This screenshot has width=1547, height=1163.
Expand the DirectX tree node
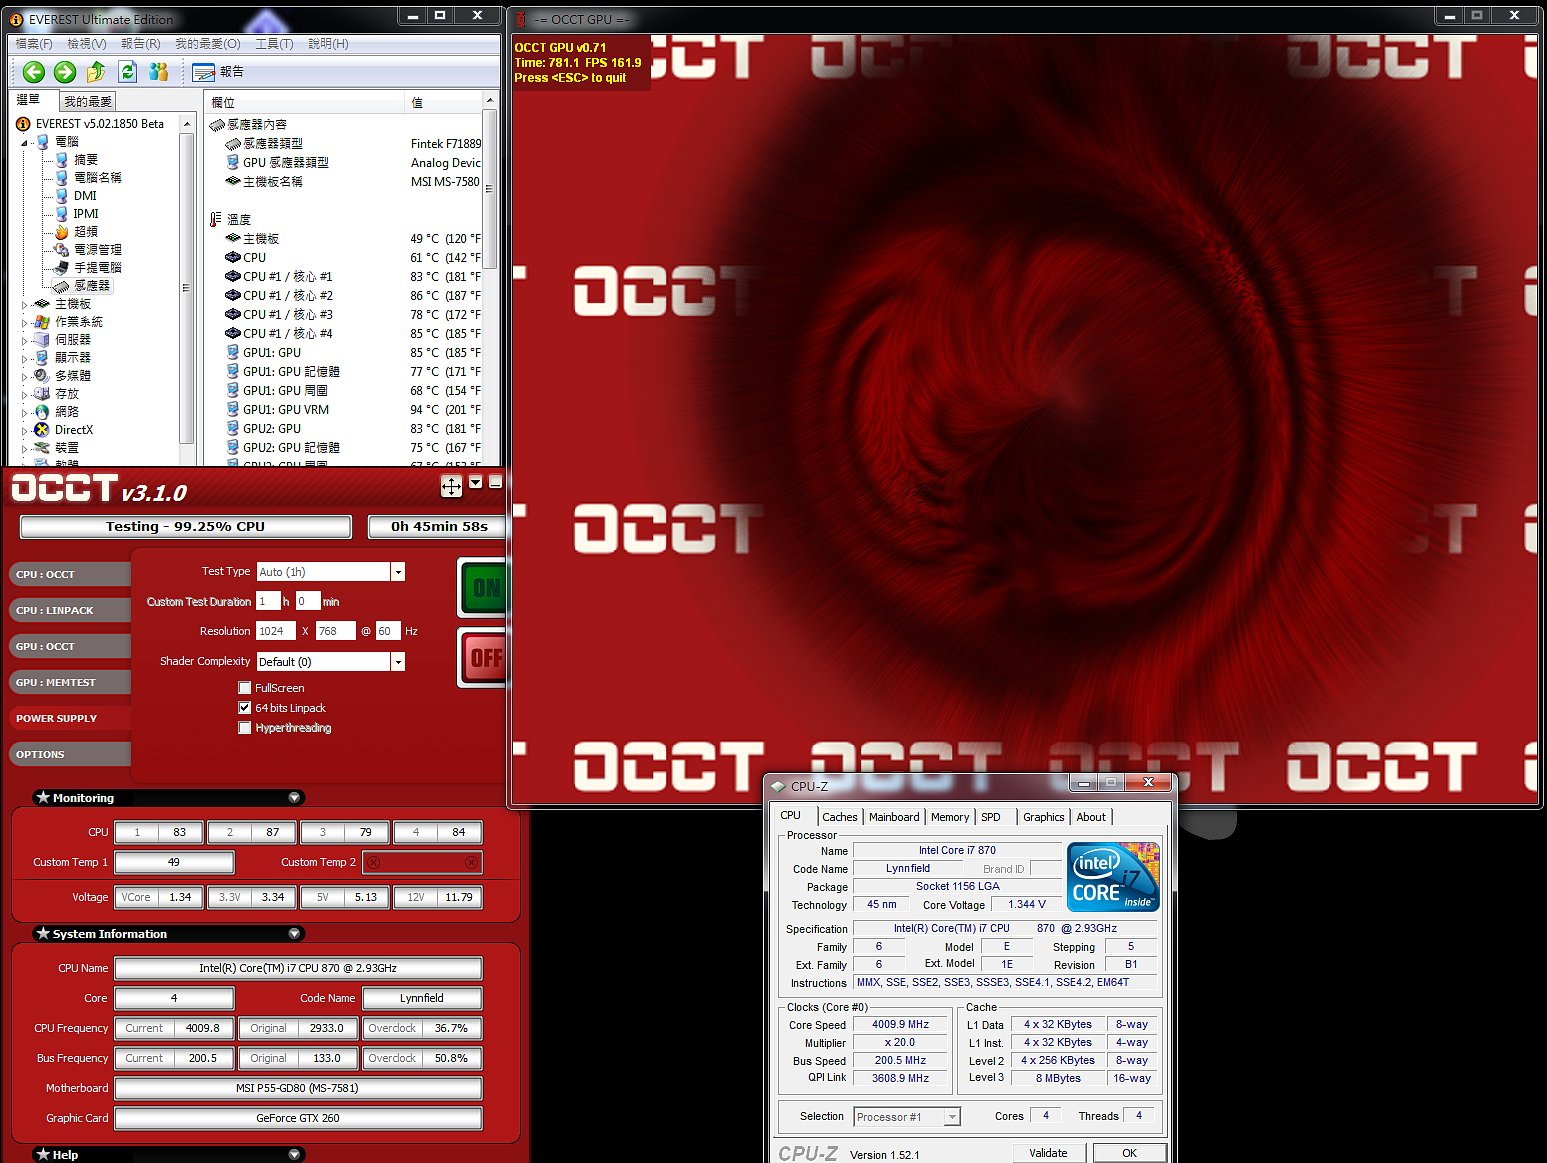tap(25, 430)
